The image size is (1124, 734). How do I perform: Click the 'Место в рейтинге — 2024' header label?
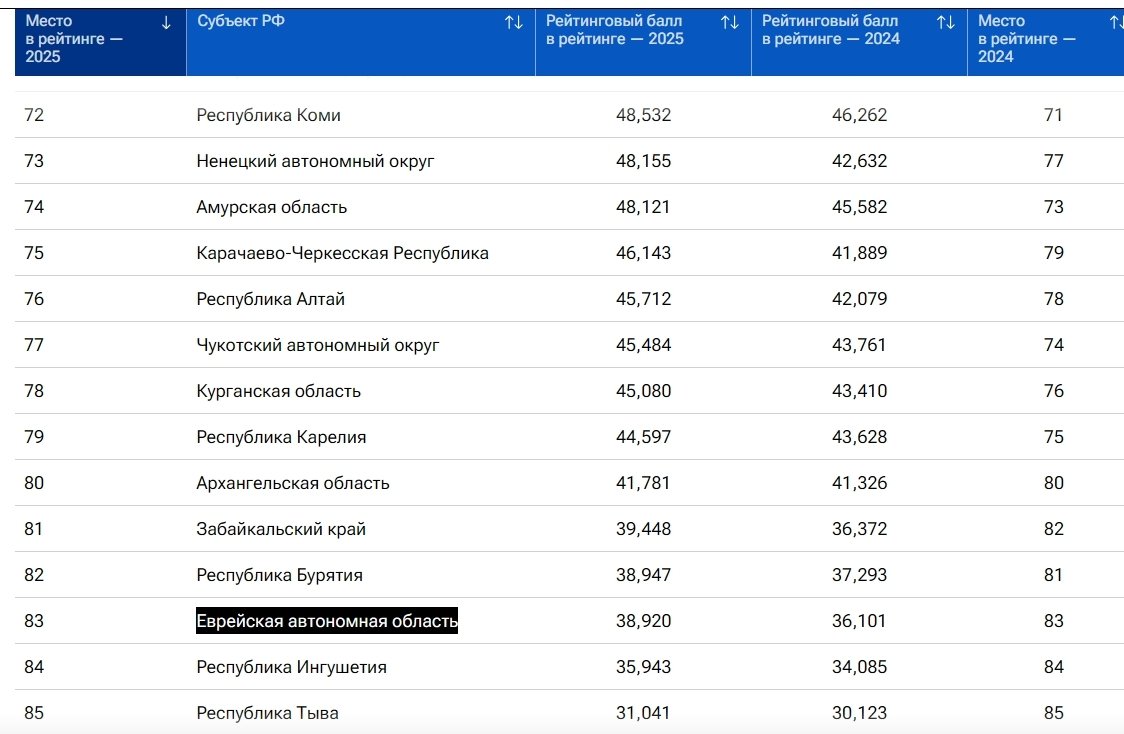(x=1027, y=39)
